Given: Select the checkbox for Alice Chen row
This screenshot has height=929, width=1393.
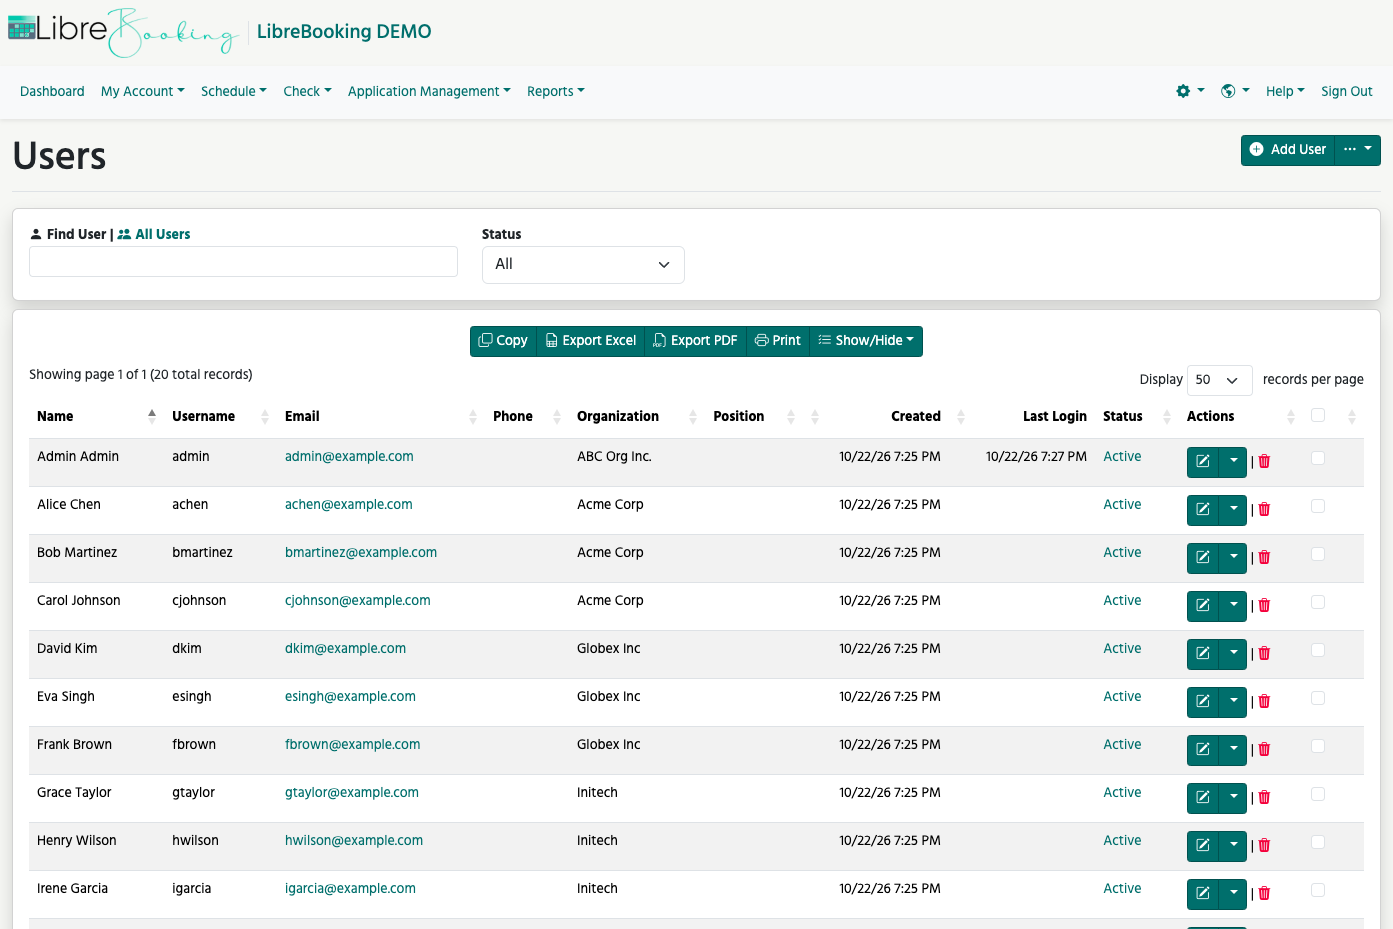Looking at the screenshot, I should 1318,506.
